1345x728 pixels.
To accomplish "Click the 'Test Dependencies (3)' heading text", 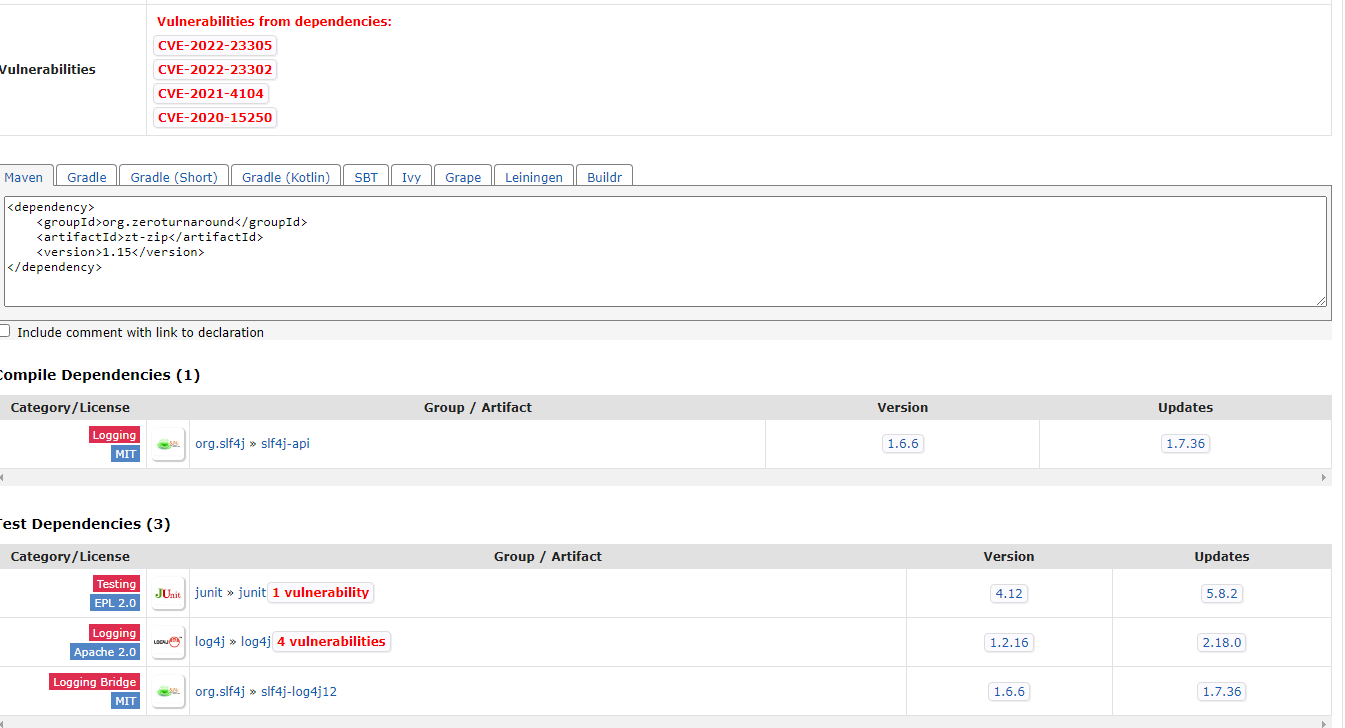I will 84,524.
